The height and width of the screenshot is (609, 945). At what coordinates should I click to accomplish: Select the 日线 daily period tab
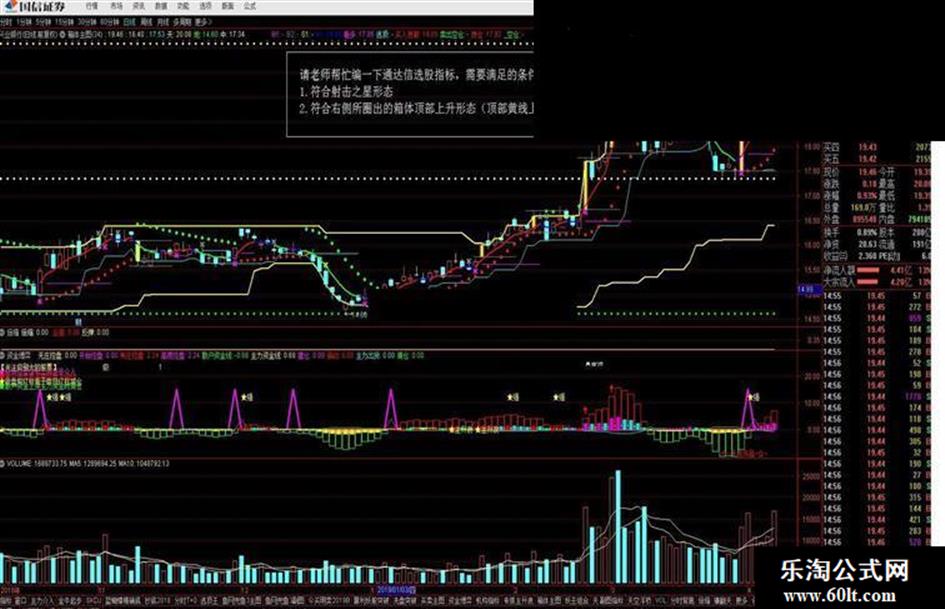pos(130,22)
